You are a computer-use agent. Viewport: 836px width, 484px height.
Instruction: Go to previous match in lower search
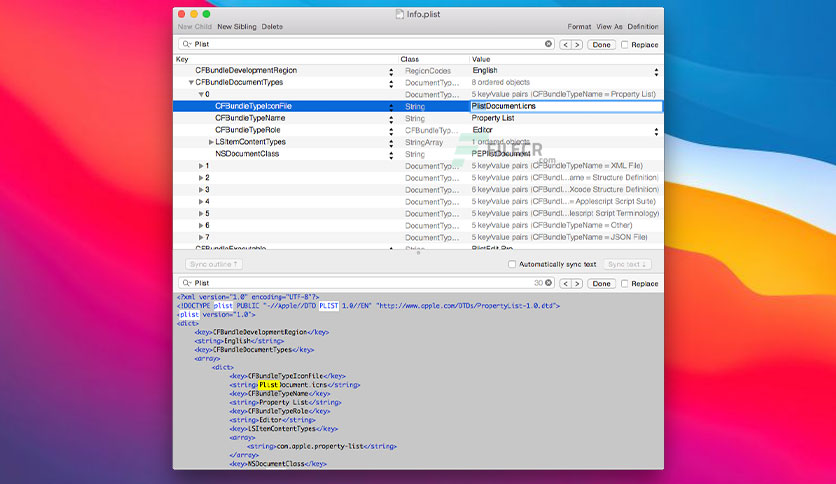point(565,284)
